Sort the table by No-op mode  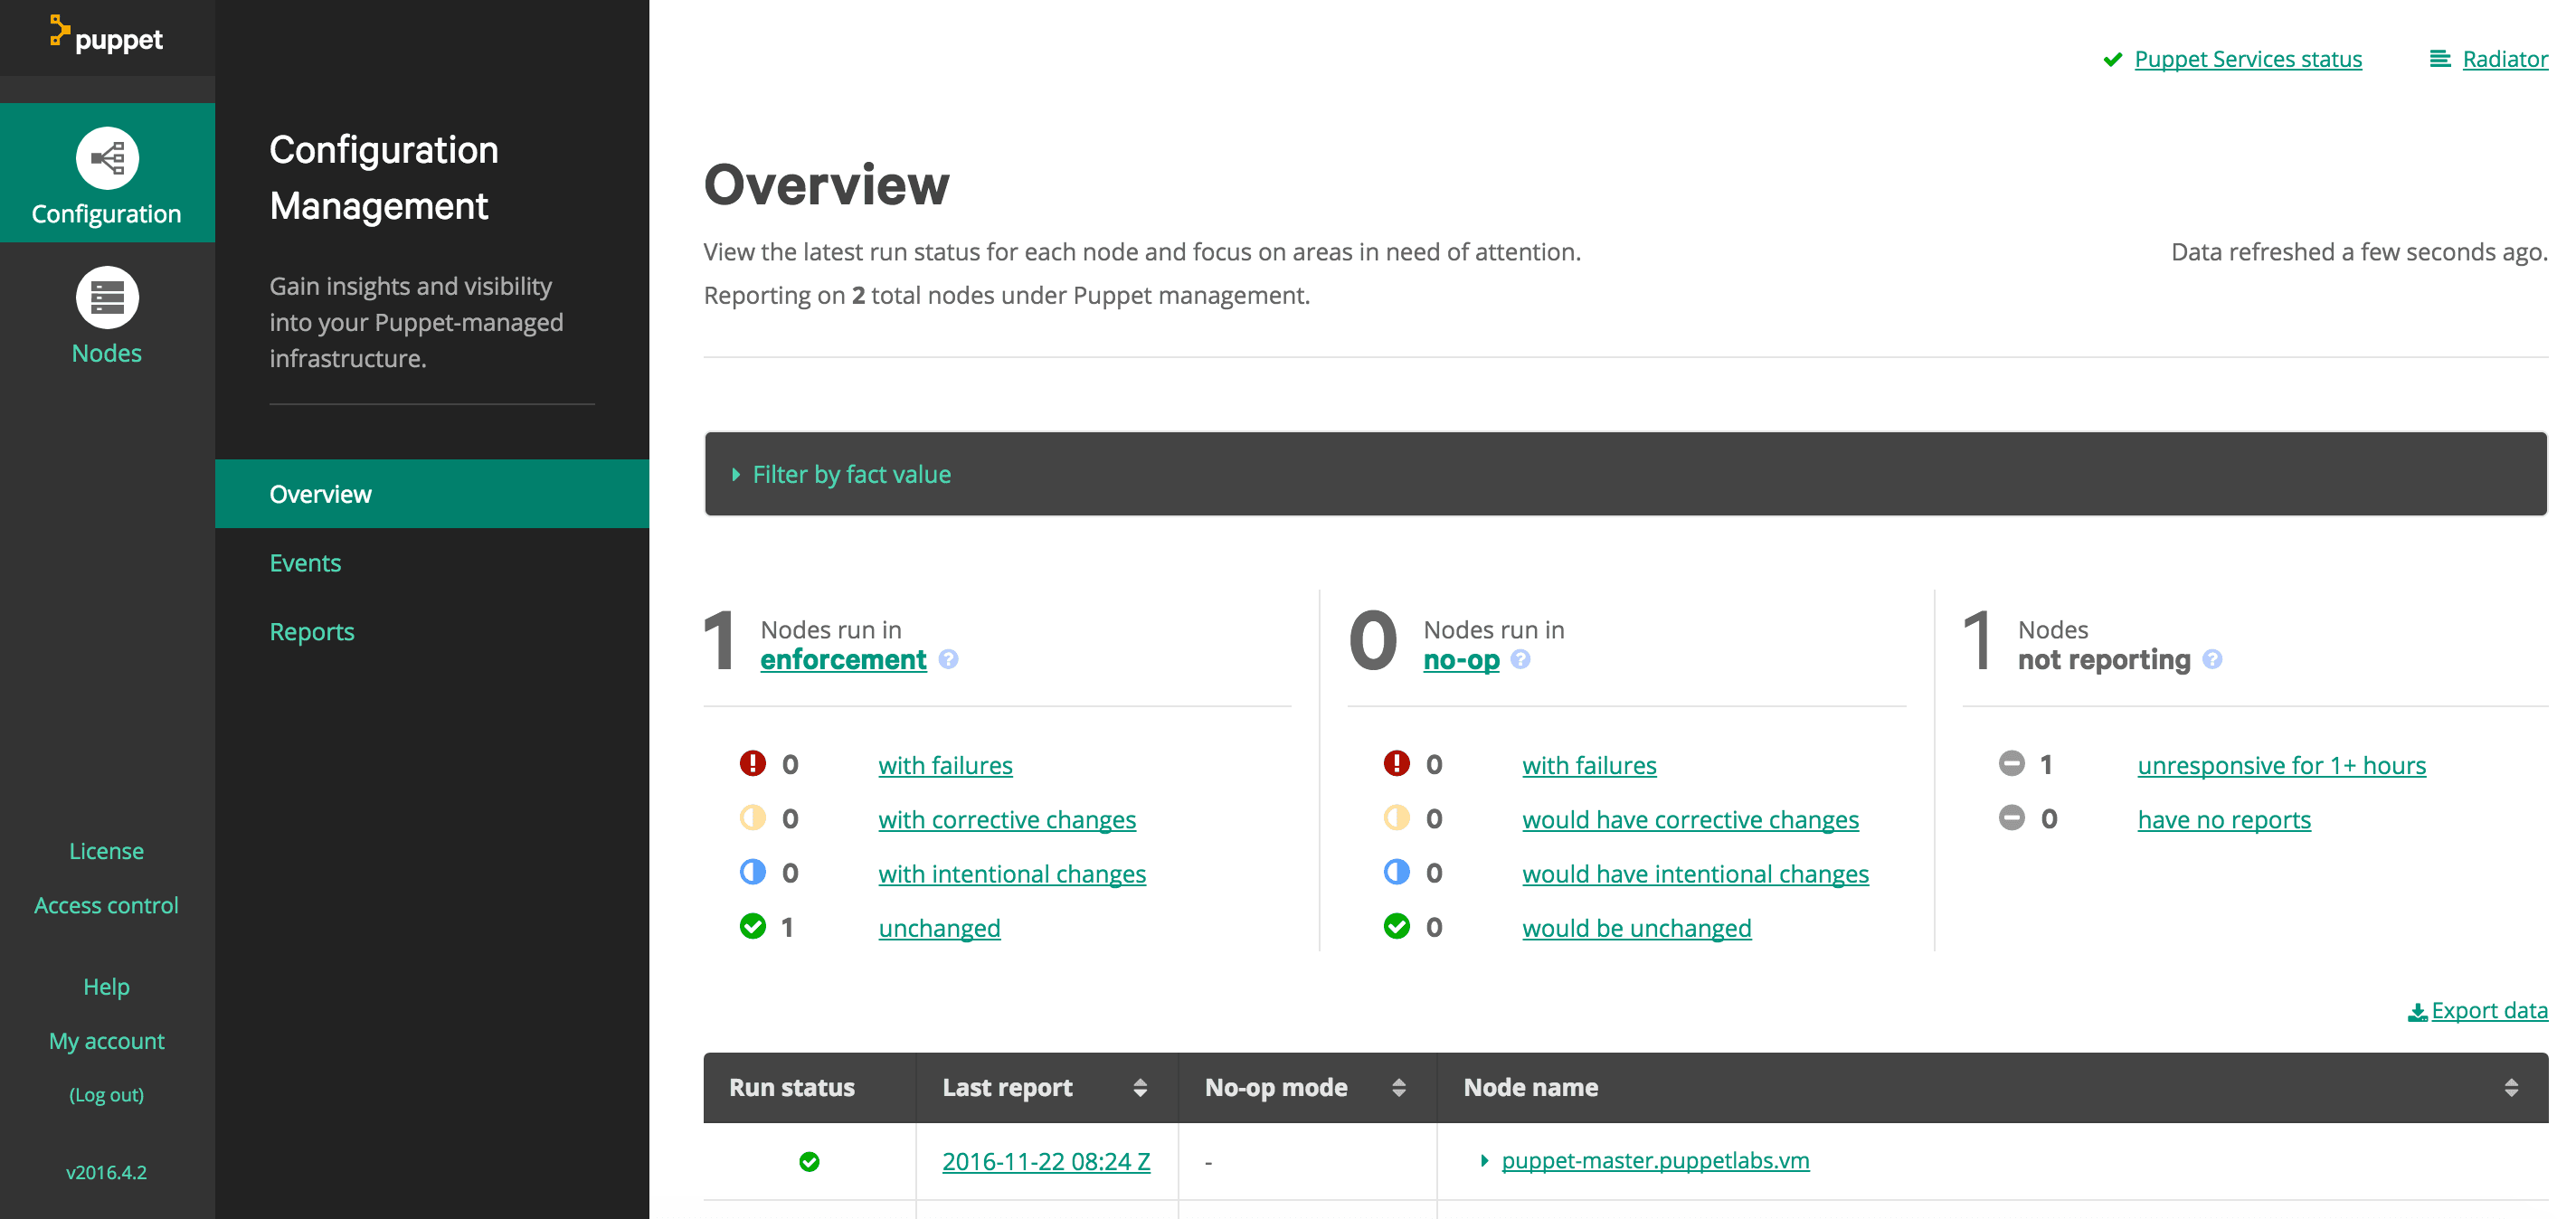click(1398, 1087)
